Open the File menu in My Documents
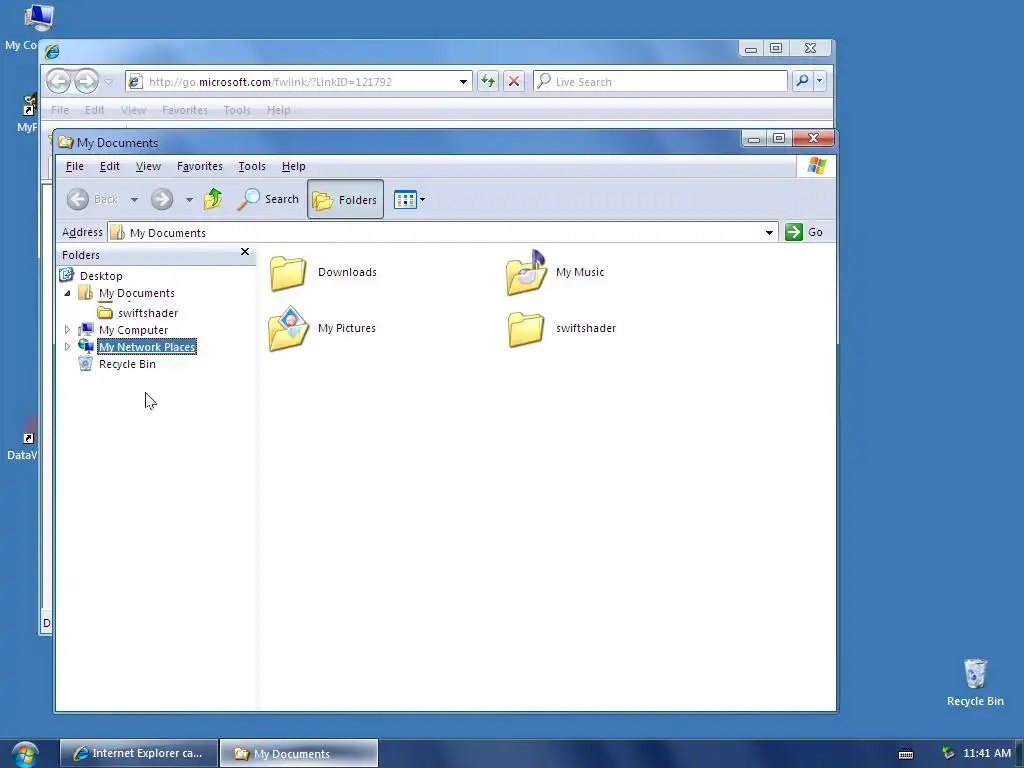This screenshot has height=768, width=1024. 74,166
